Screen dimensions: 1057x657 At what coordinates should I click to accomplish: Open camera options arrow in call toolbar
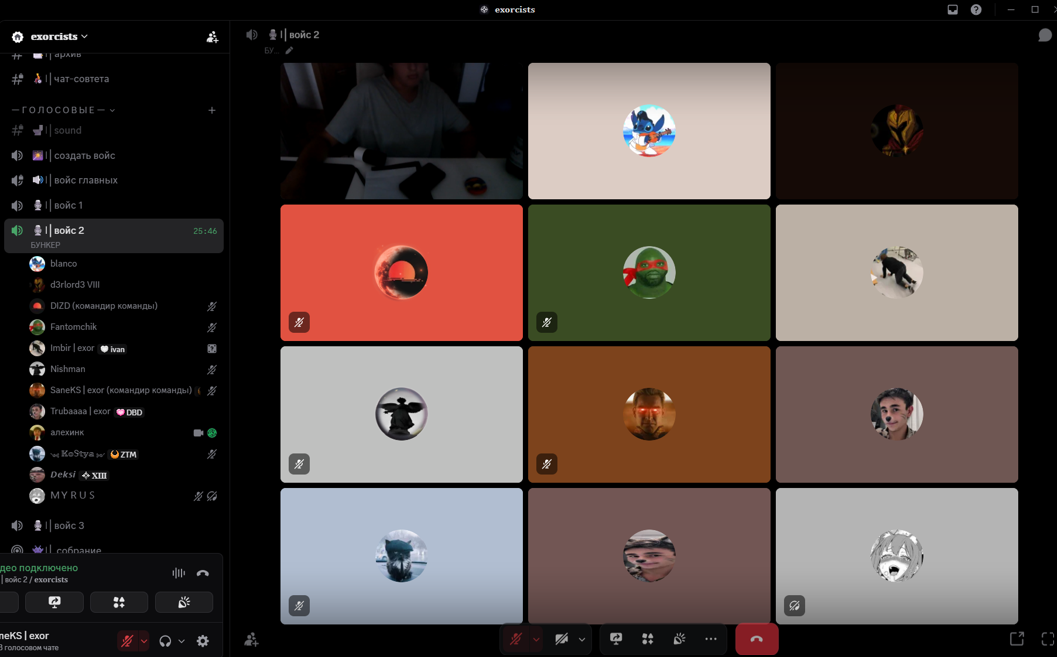tap(581, 639)
